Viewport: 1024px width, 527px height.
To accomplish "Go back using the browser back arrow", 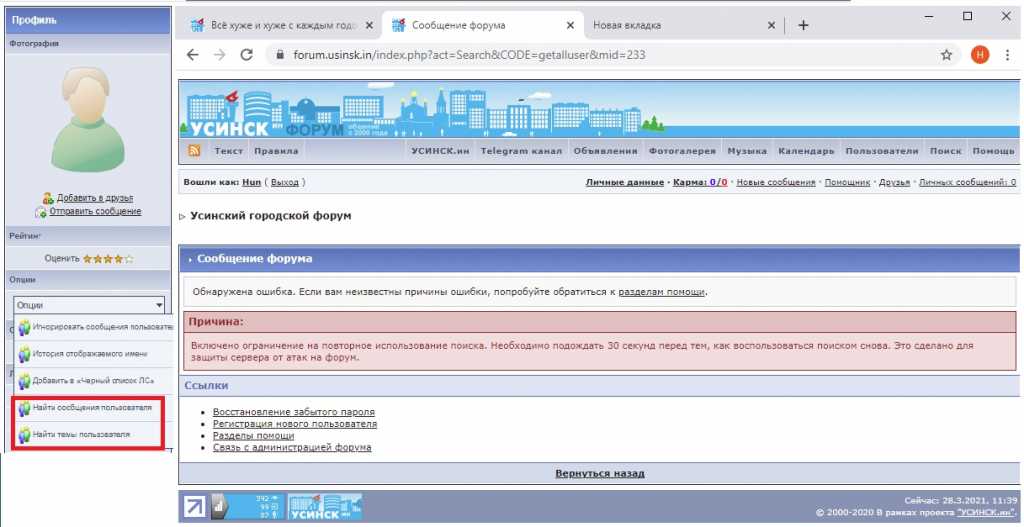I will pos(193,55).
